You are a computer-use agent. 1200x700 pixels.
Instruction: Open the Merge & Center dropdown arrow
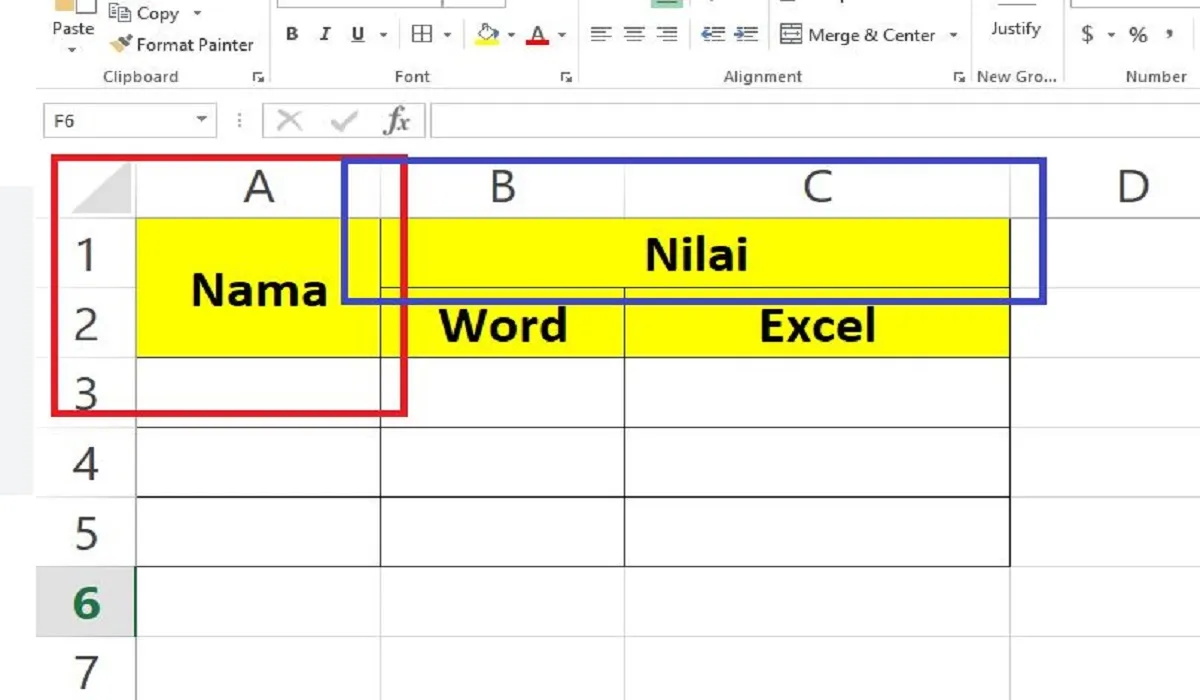coord(955,34)
